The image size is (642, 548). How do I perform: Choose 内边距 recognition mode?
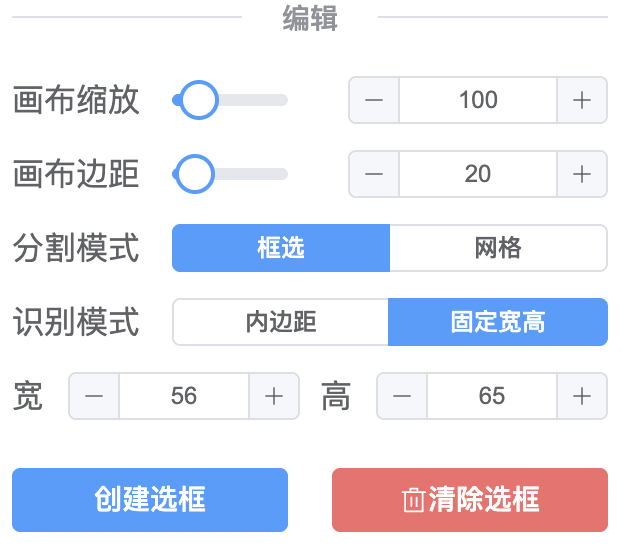[x=281, y=322]
